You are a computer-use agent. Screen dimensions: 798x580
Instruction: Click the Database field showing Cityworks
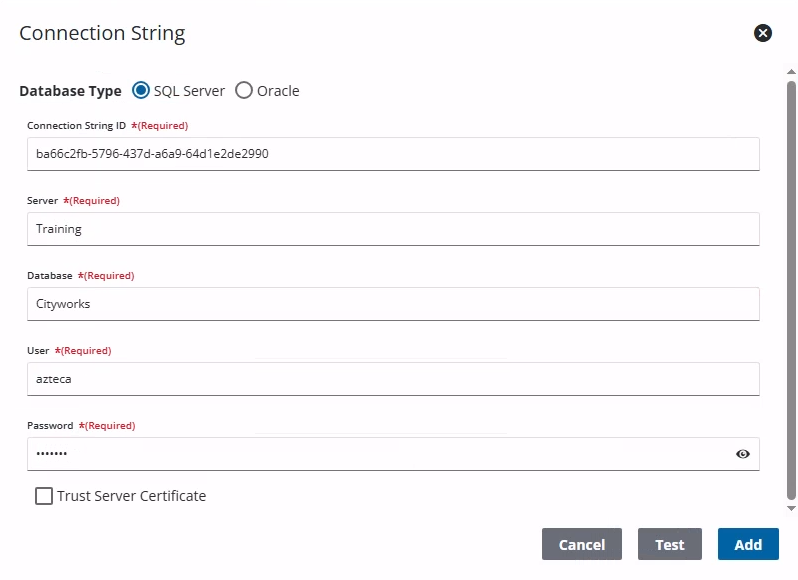[x=392, y=304]
